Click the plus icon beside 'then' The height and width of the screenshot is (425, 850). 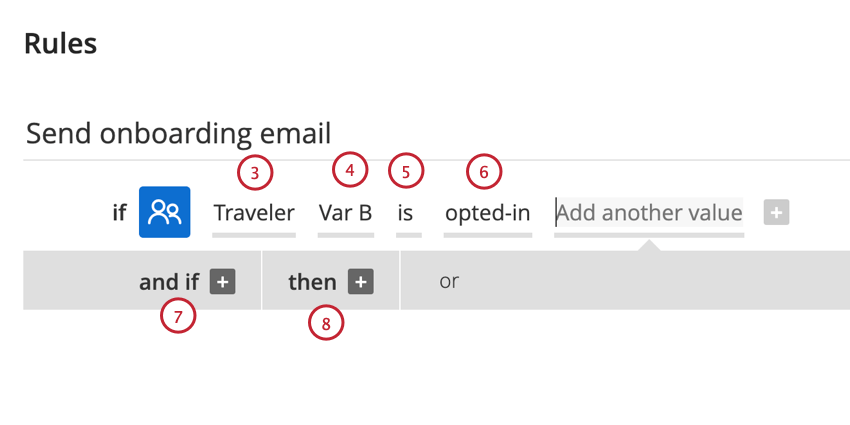[x=360, y=282]
